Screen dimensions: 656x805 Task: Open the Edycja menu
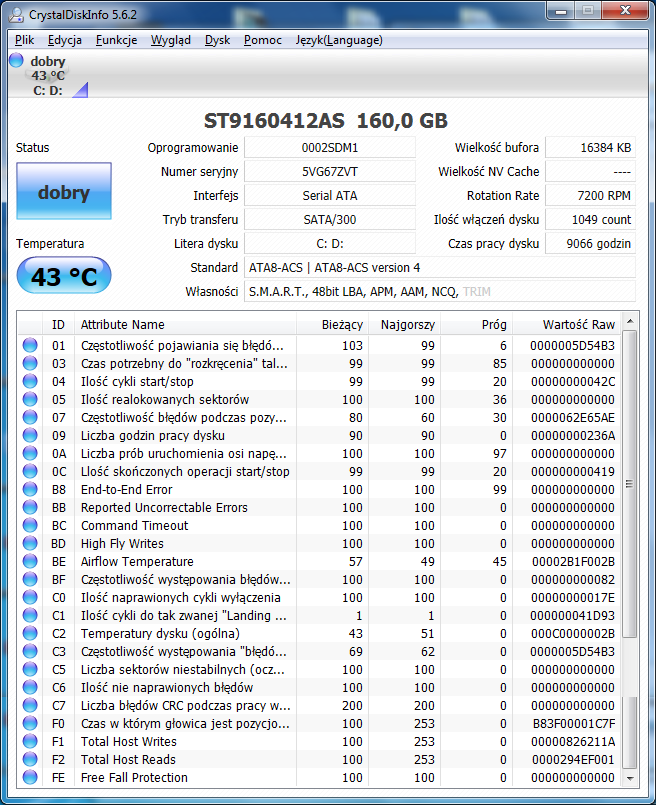65,40
